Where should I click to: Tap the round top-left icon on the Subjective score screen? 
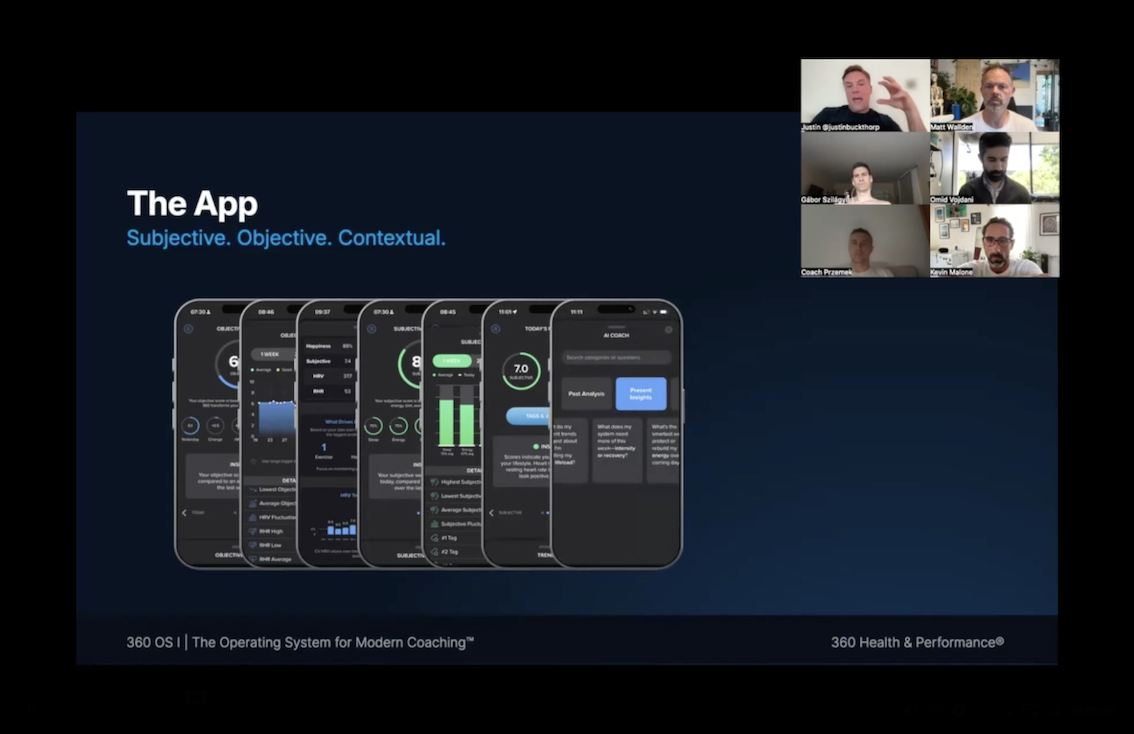[x=372, y=328]
